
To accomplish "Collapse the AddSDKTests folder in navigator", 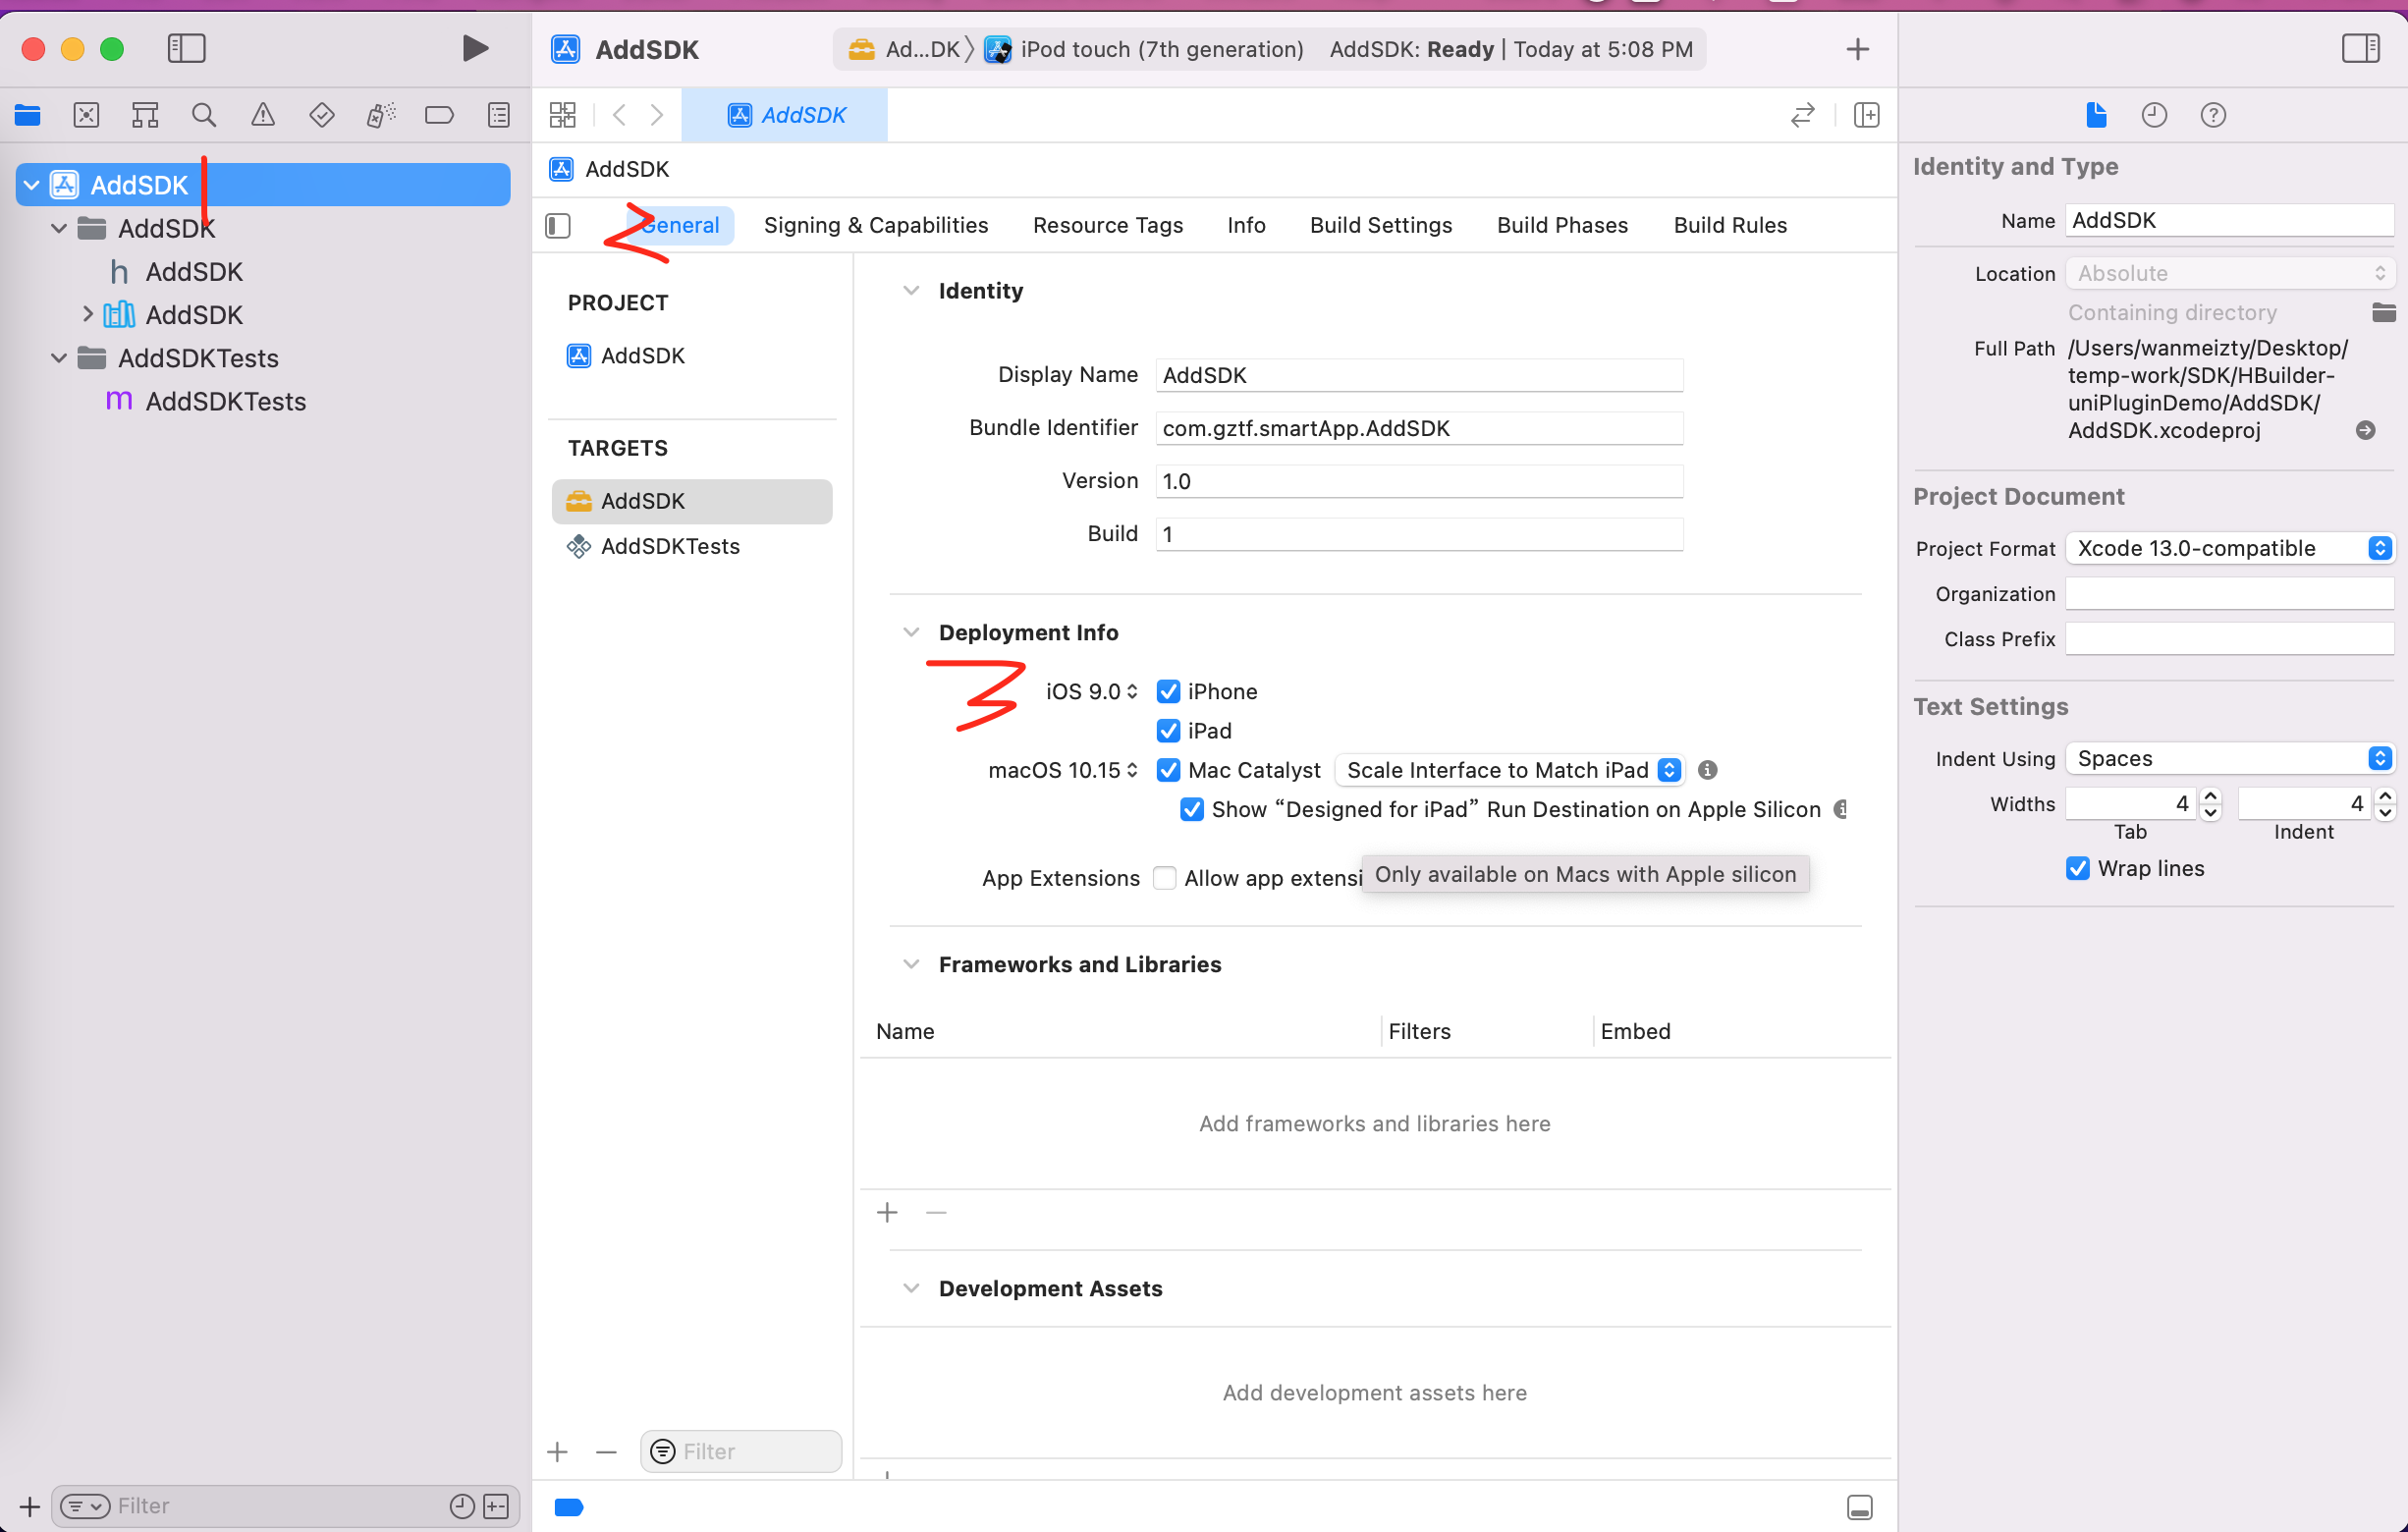I will (59, 357).
